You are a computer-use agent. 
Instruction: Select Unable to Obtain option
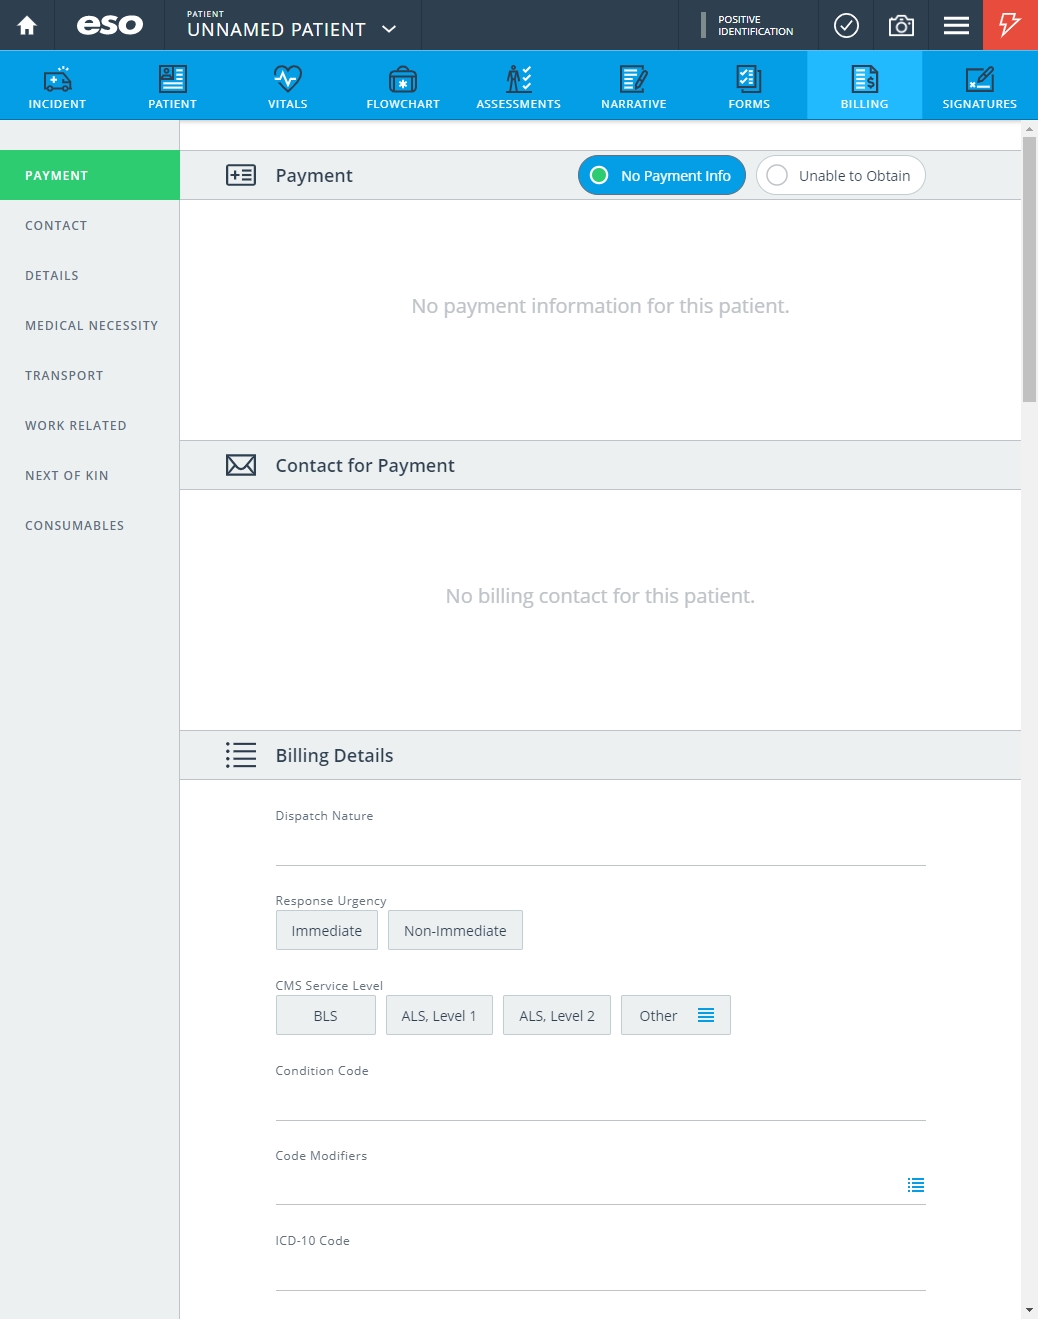[840, 175]
